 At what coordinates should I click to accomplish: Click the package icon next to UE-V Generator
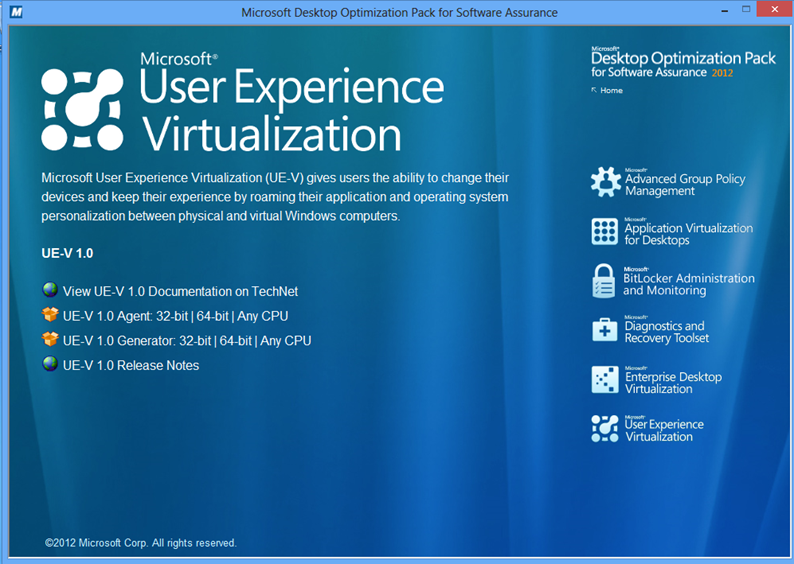pos(50,340)
